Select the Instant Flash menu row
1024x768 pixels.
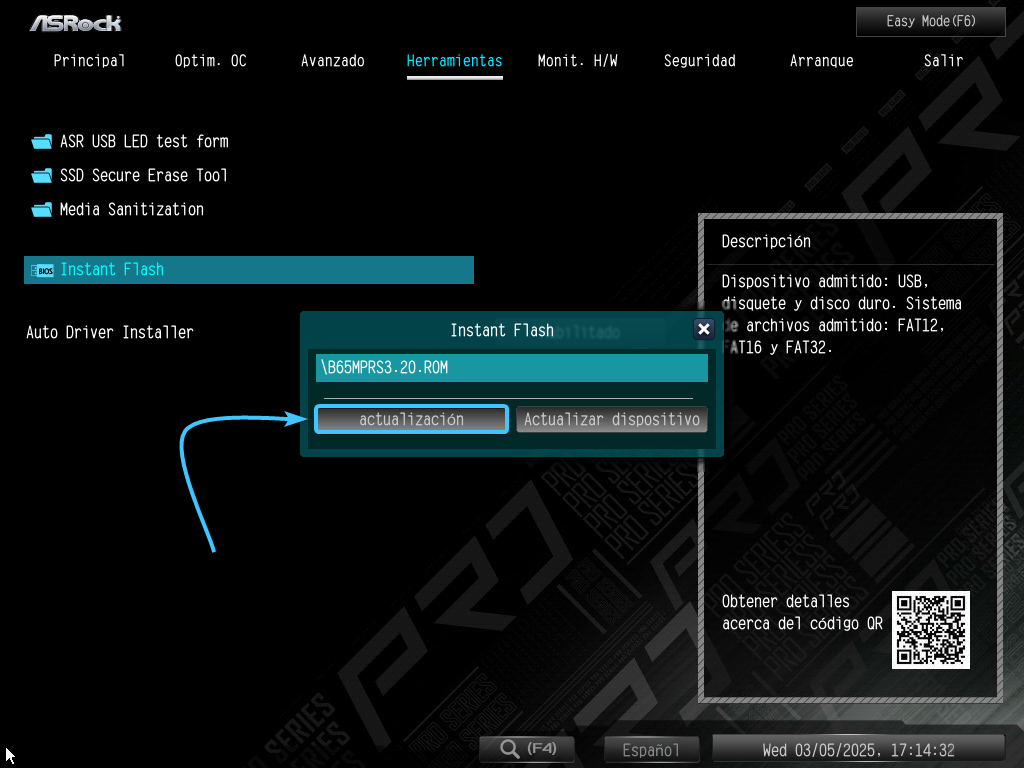pyautogui.click(x=249, y=270)
